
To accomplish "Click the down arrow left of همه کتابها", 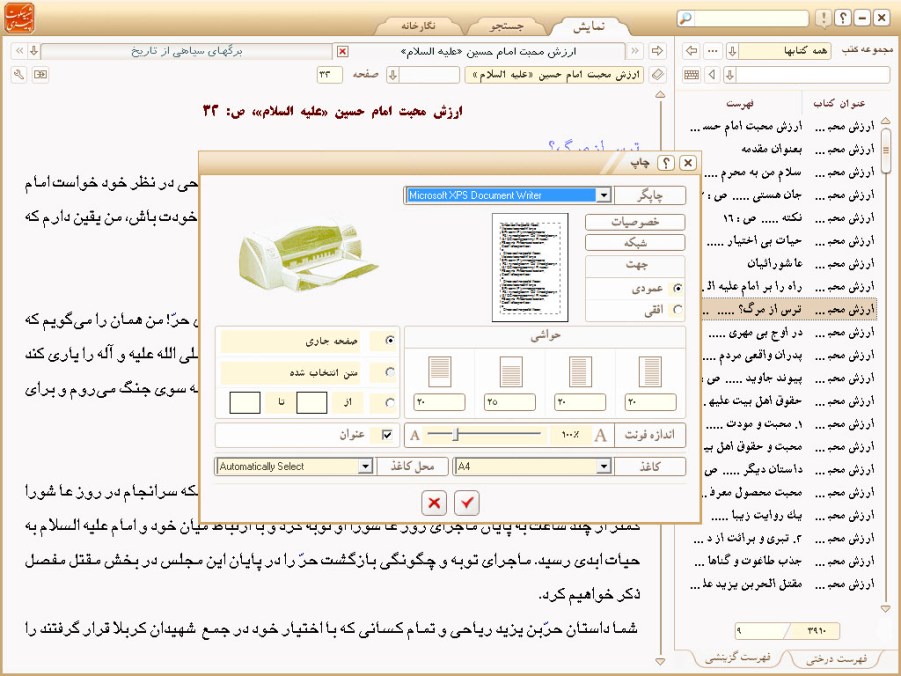I will coord(732,51).
